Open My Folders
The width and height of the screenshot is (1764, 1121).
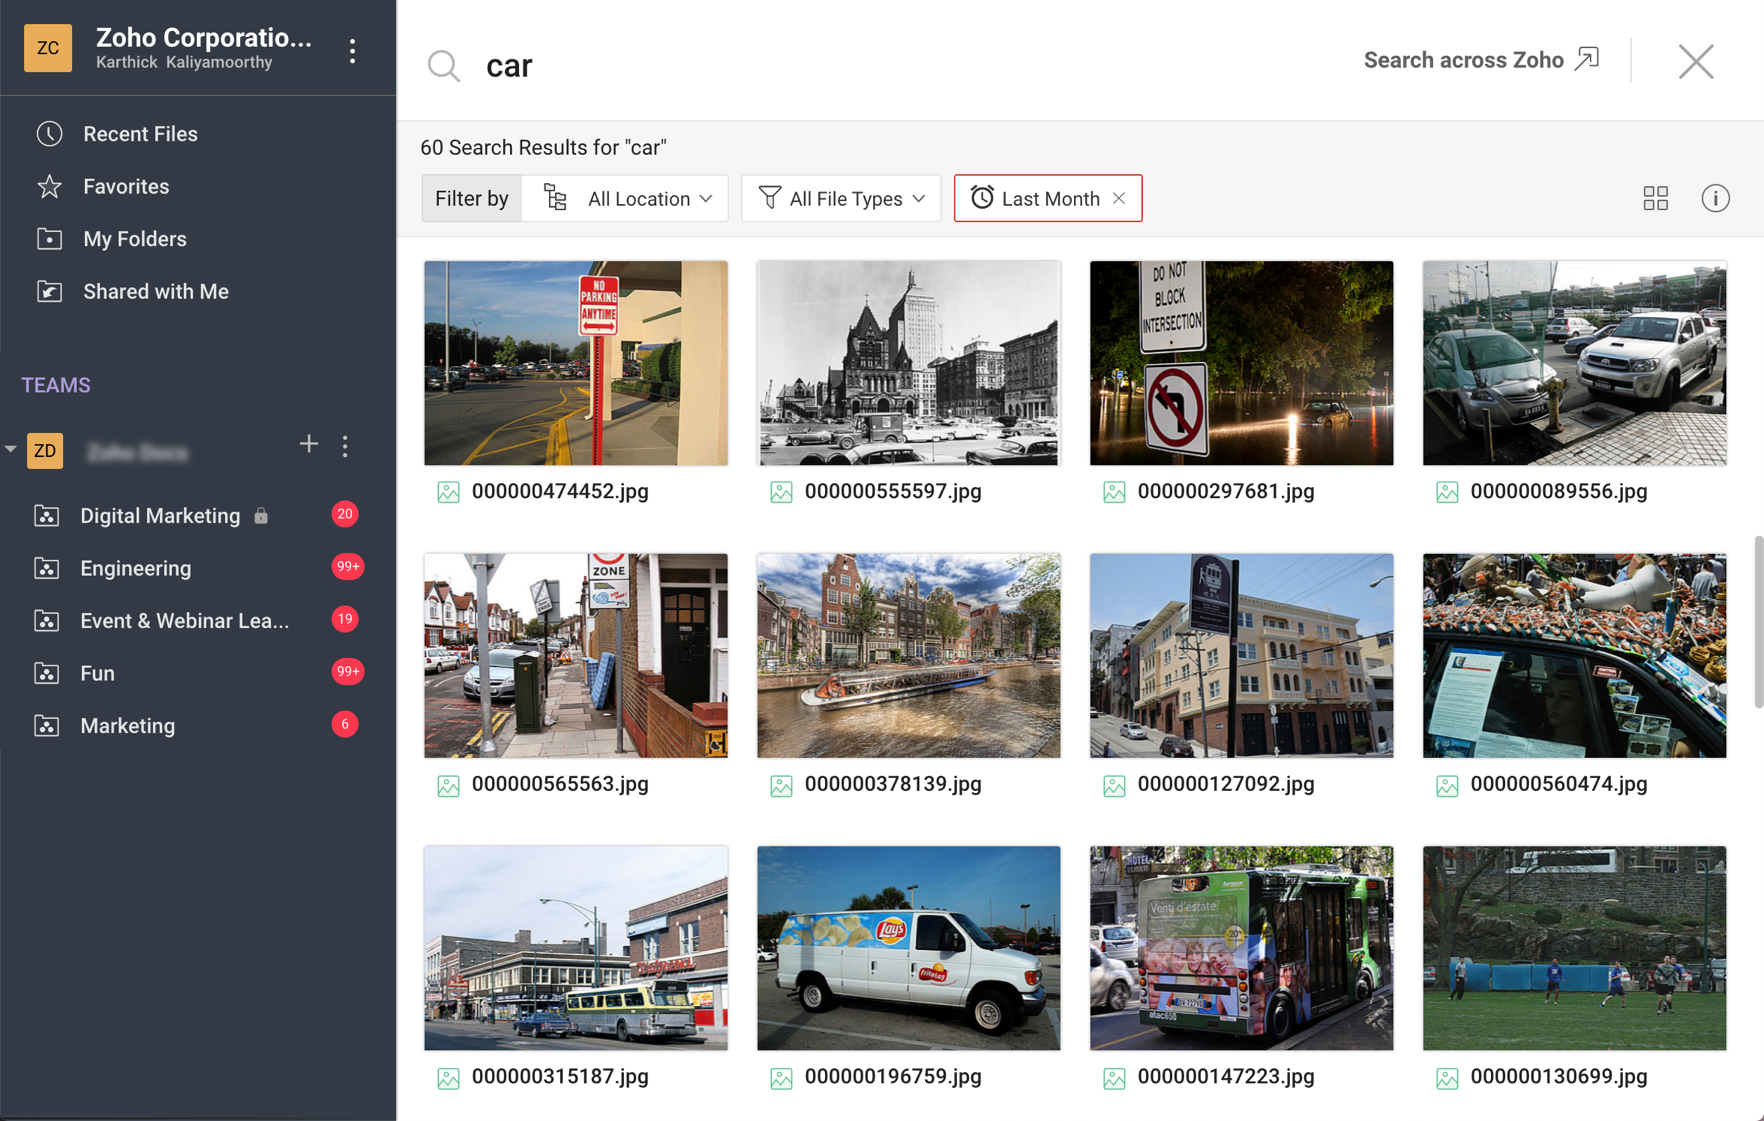click(x=133, y=238)
